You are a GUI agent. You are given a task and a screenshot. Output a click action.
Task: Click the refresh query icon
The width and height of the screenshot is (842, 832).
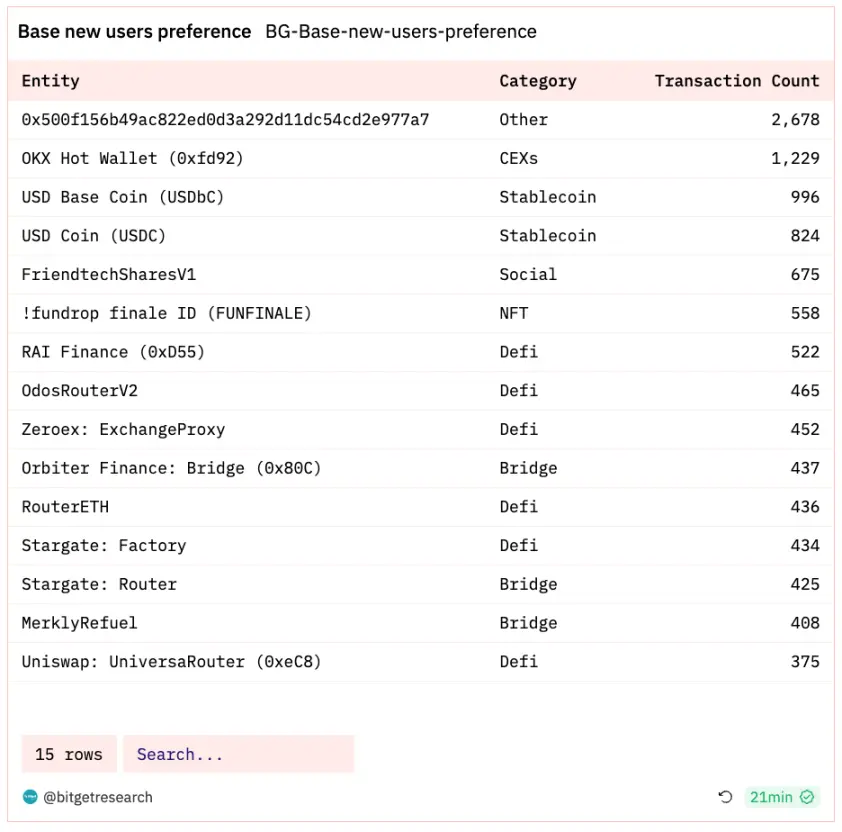pyautogui.click(x=725, y=797)
